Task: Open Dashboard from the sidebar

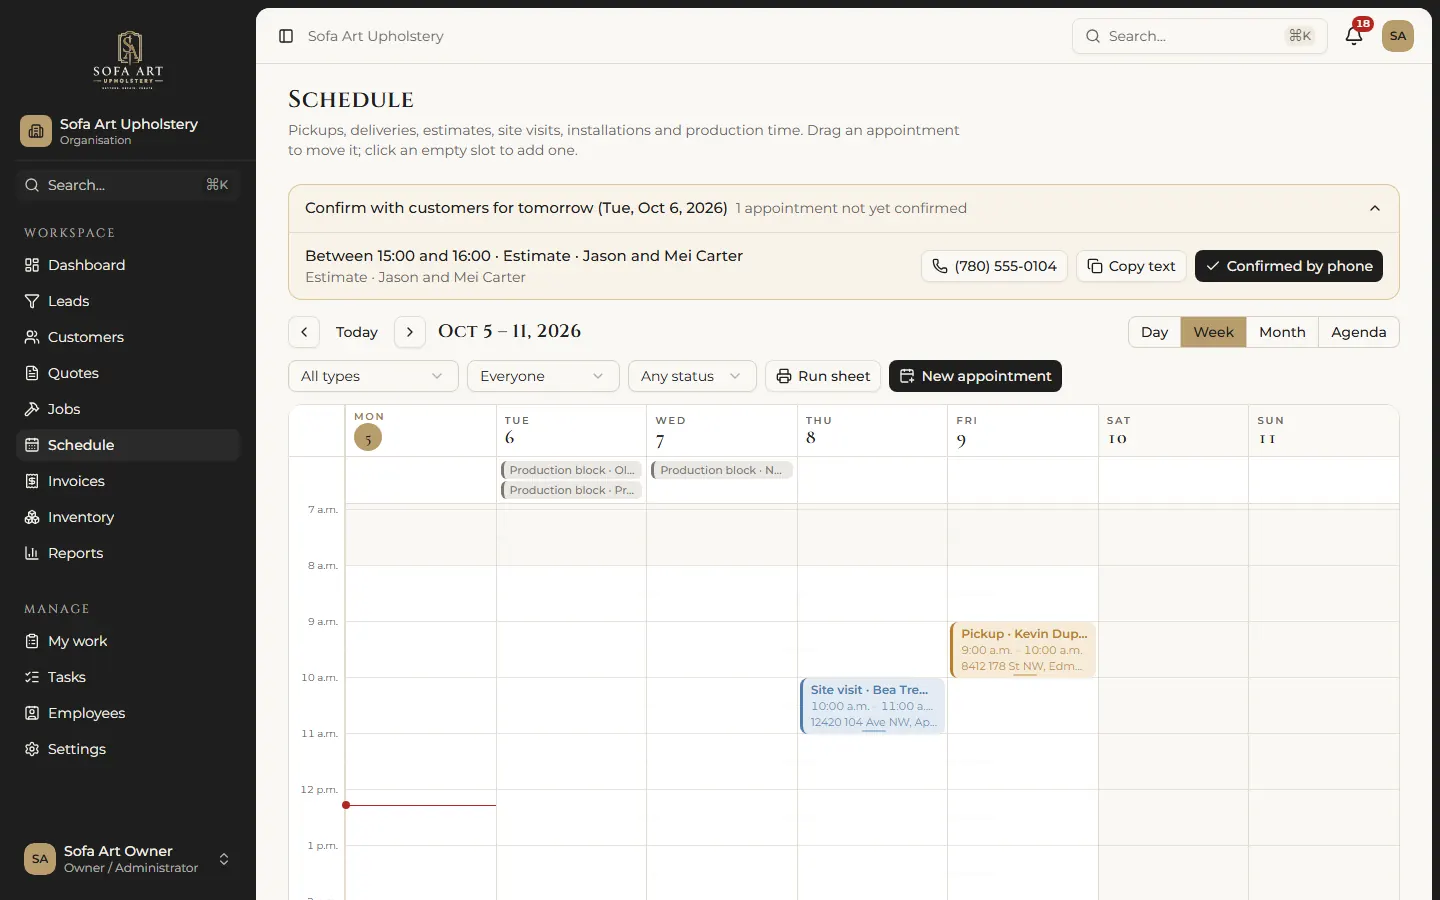Action: click(128, 265)
